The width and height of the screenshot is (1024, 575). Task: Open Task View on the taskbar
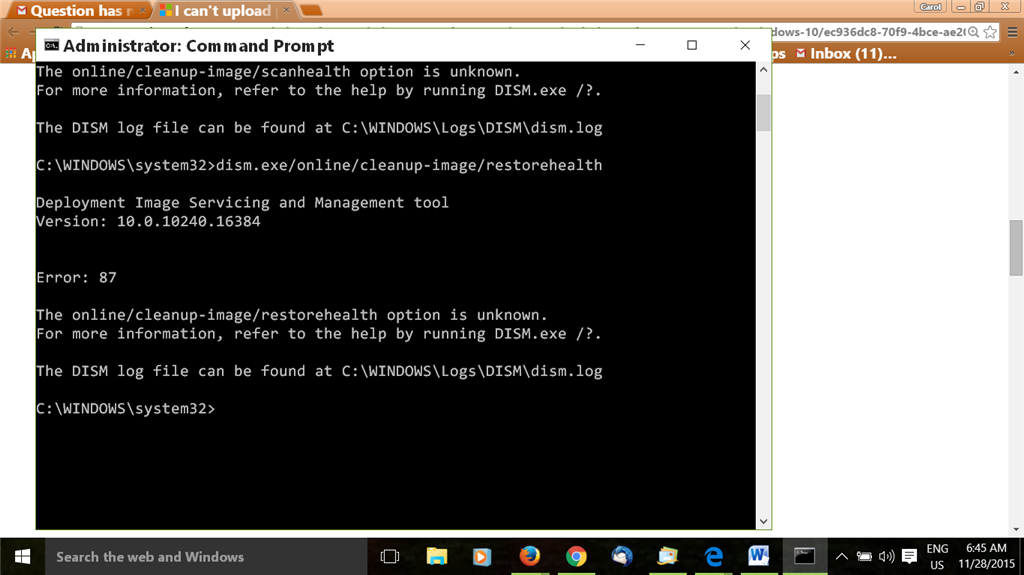click(x=390, y=557)
